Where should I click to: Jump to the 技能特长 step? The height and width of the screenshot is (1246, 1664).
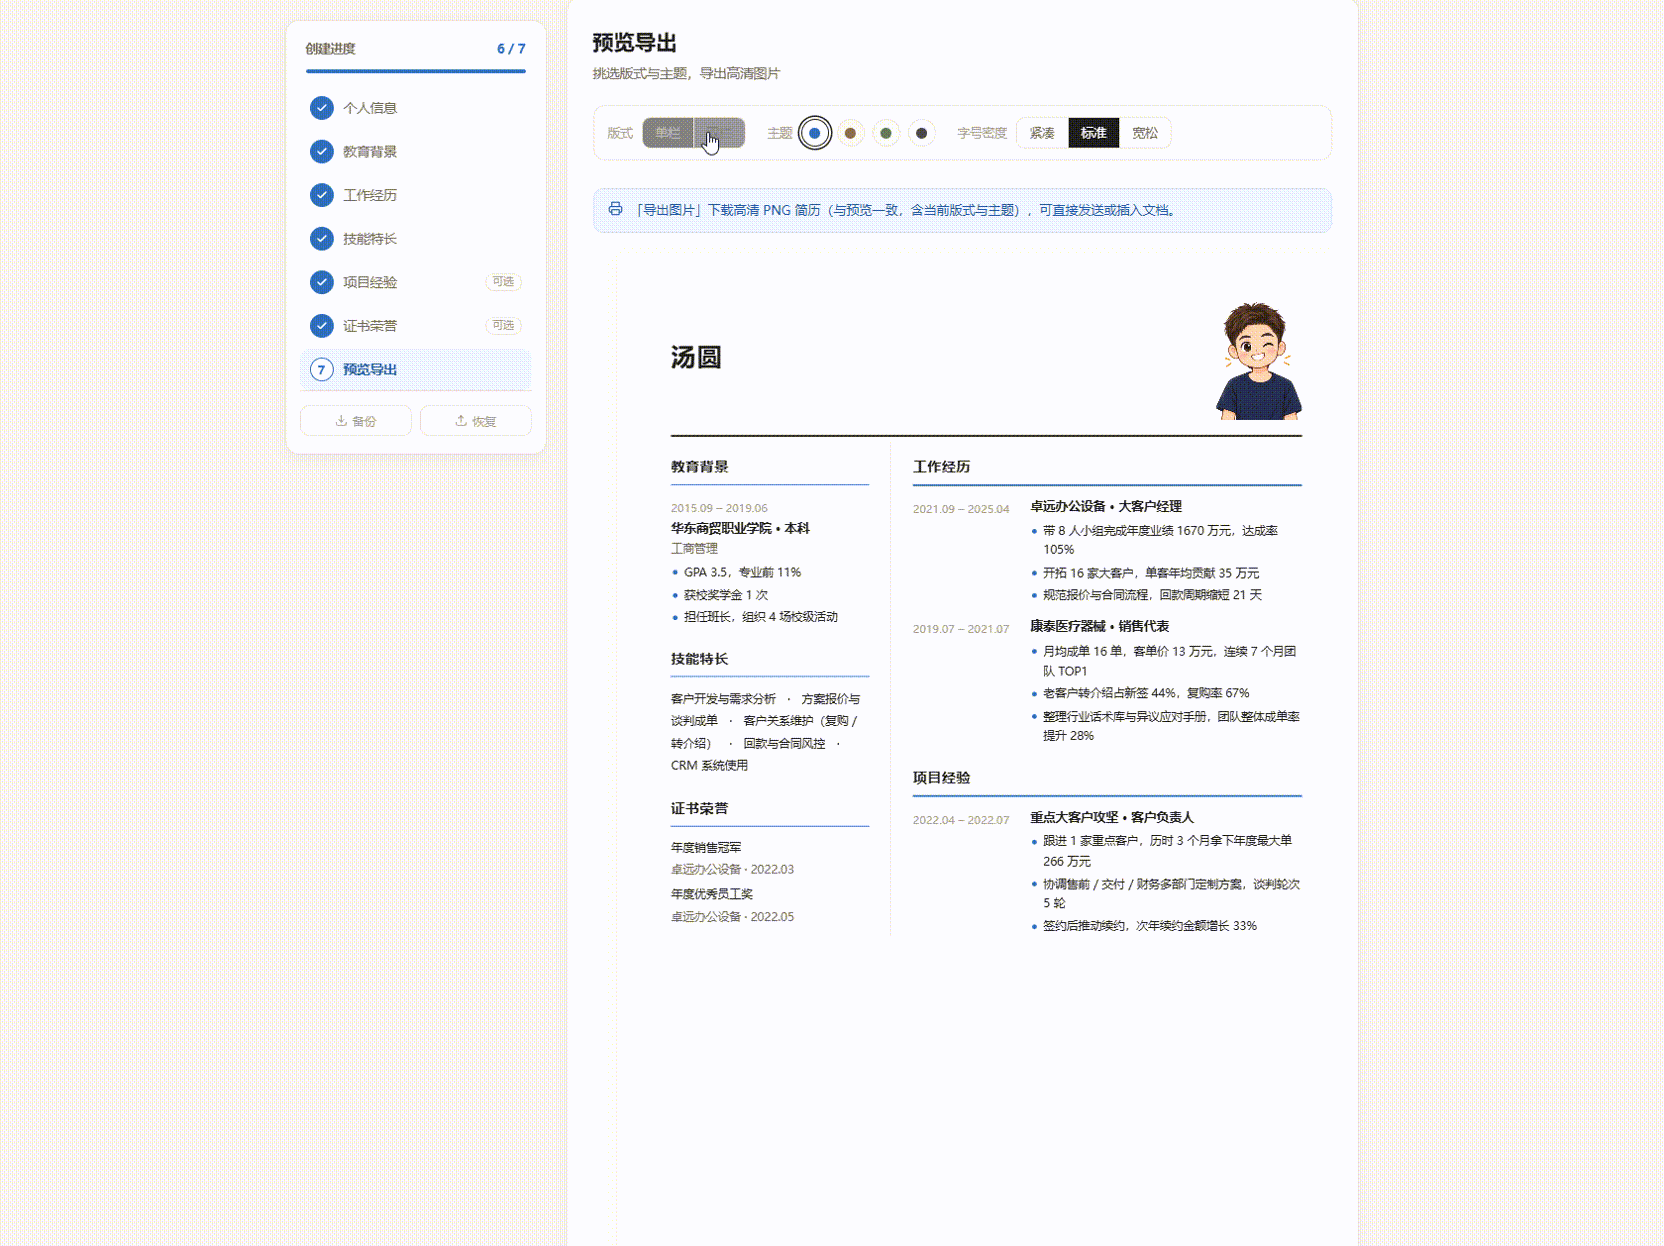(x=415, y=238)
